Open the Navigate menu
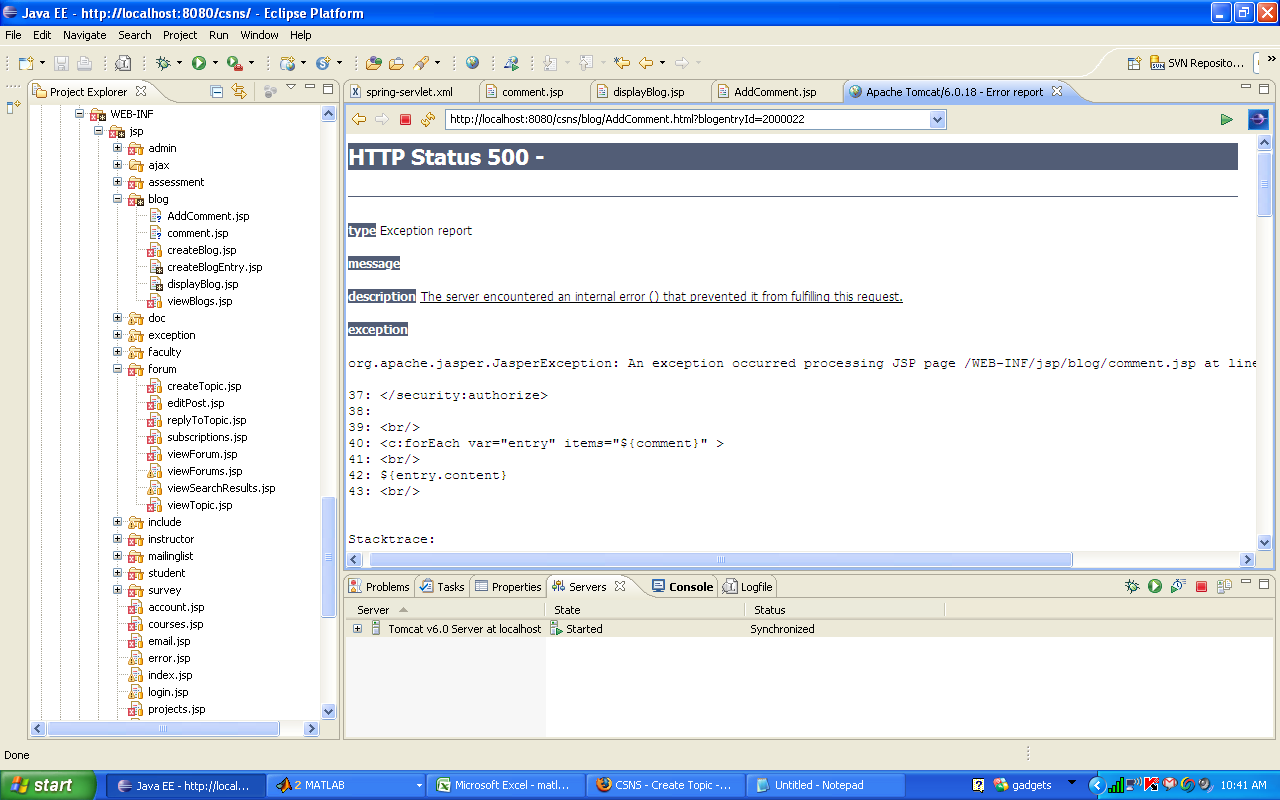The width and height of the screenshot is (1280, 800). tap(84, 35)
